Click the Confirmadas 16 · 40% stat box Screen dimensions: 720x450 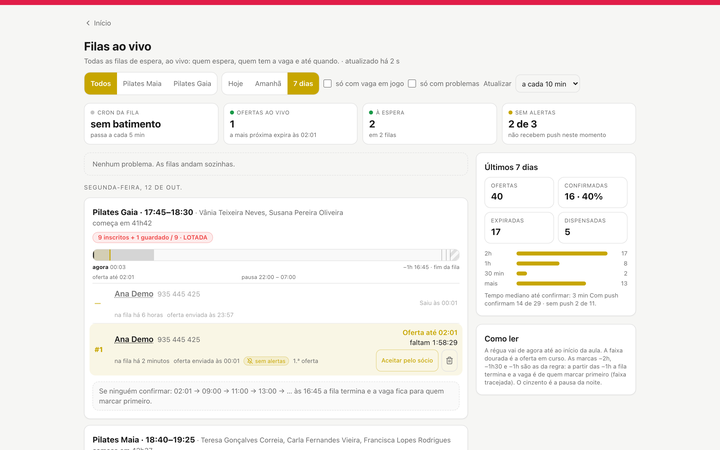593,192
